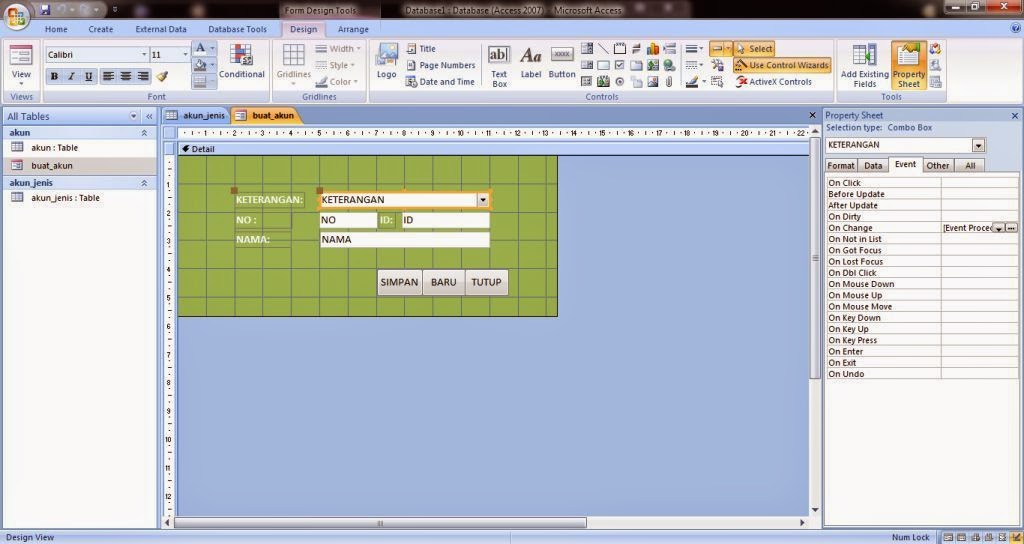
Task: Select the Text Box control tool
Action: (499, 66)
